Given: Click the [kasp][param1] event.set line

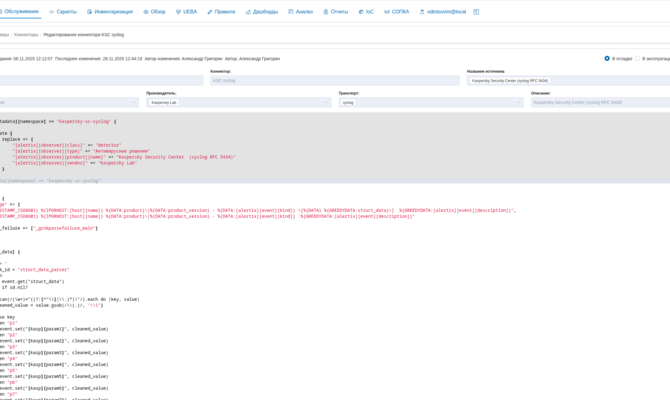Looking at the screenshot, I should tap(54, 329).
